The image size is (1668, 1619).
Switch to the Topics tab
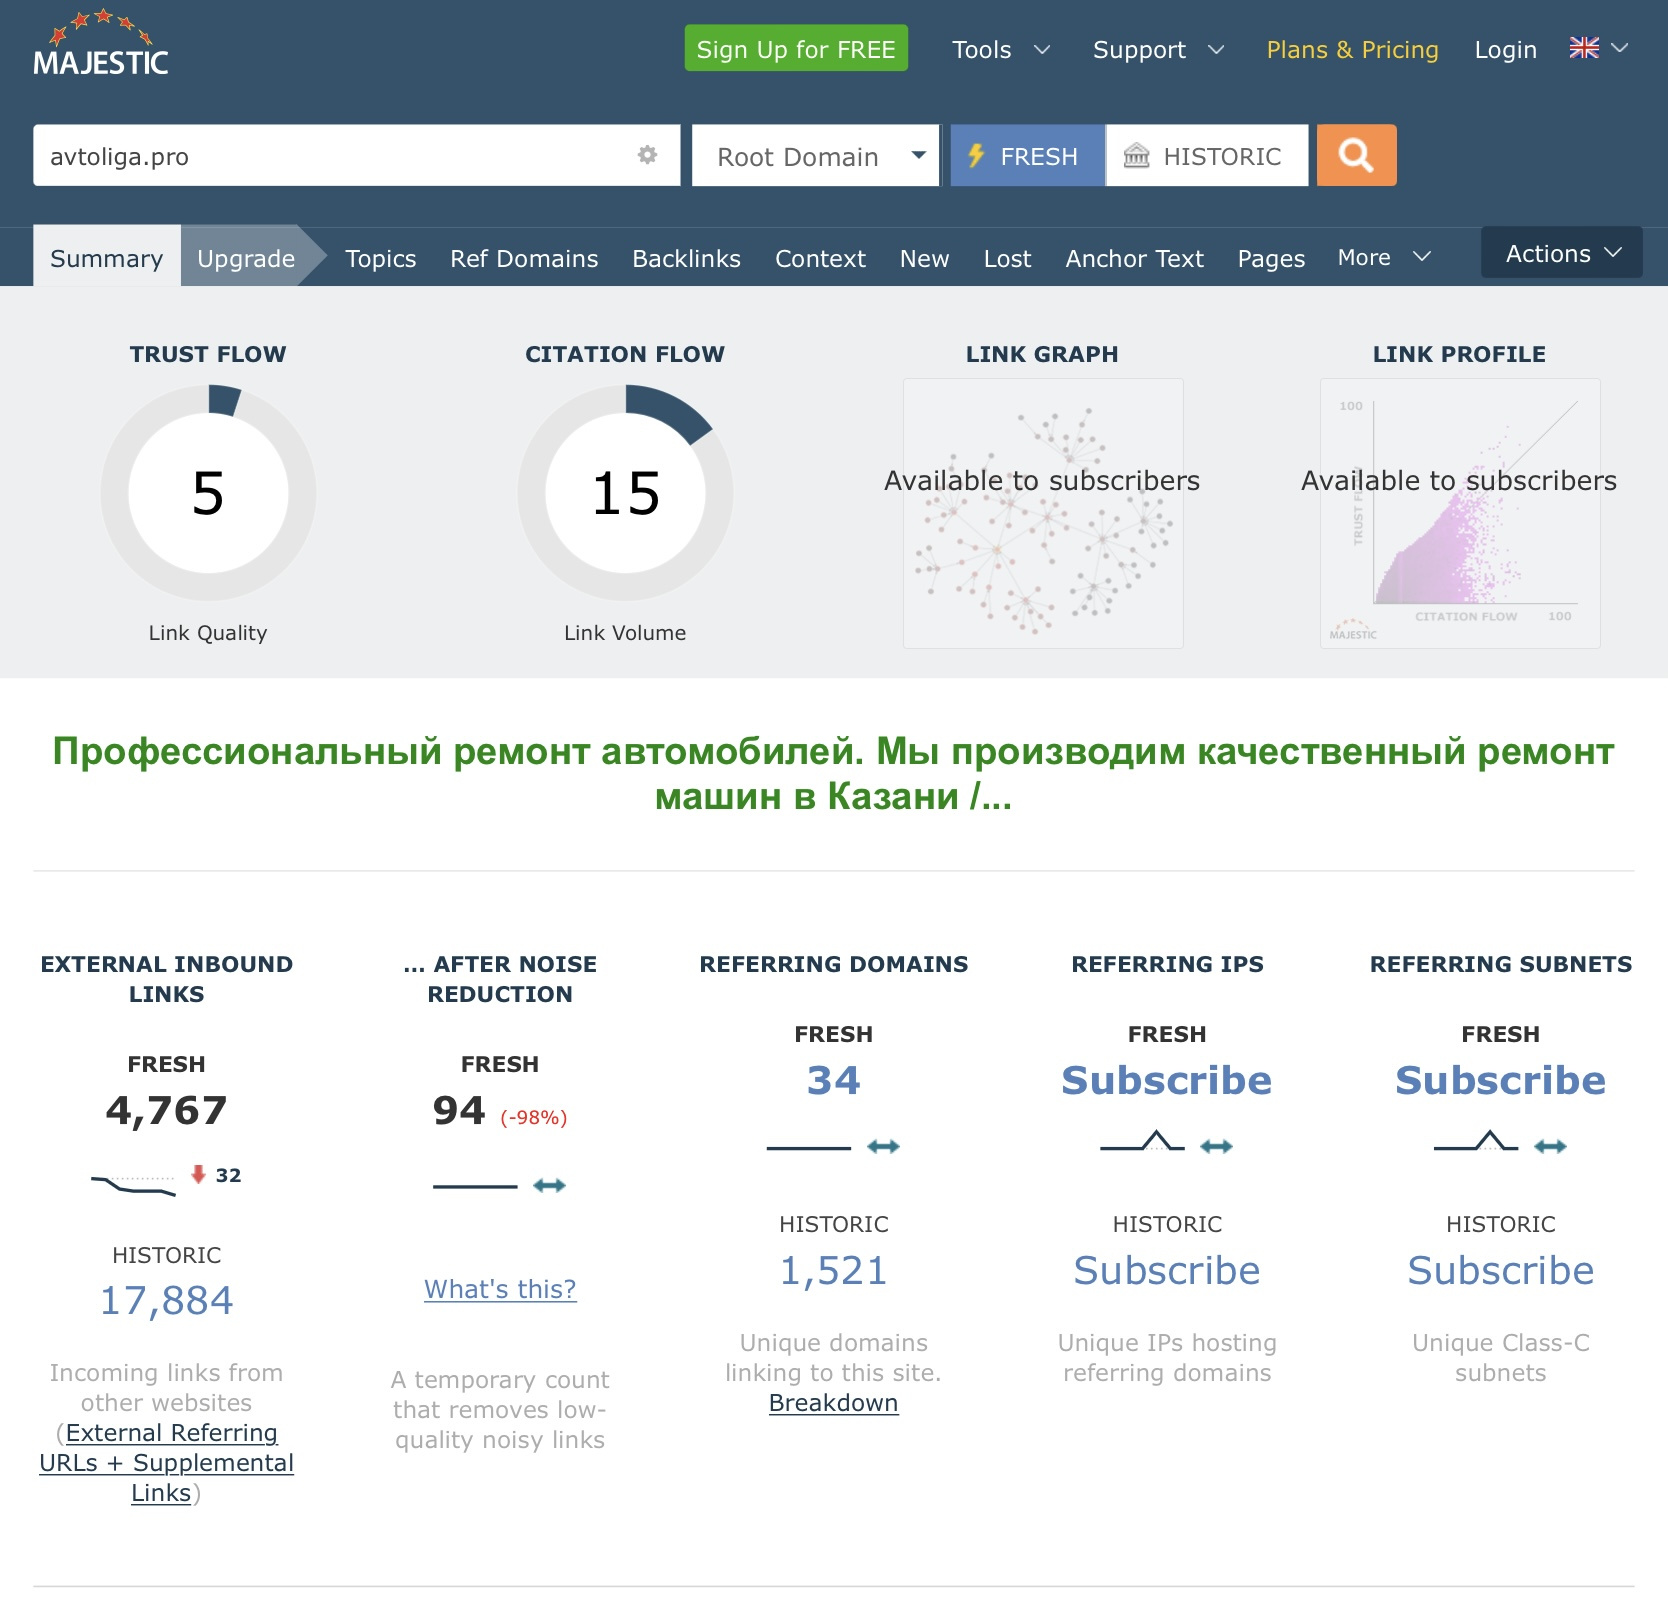coord(380,258)
